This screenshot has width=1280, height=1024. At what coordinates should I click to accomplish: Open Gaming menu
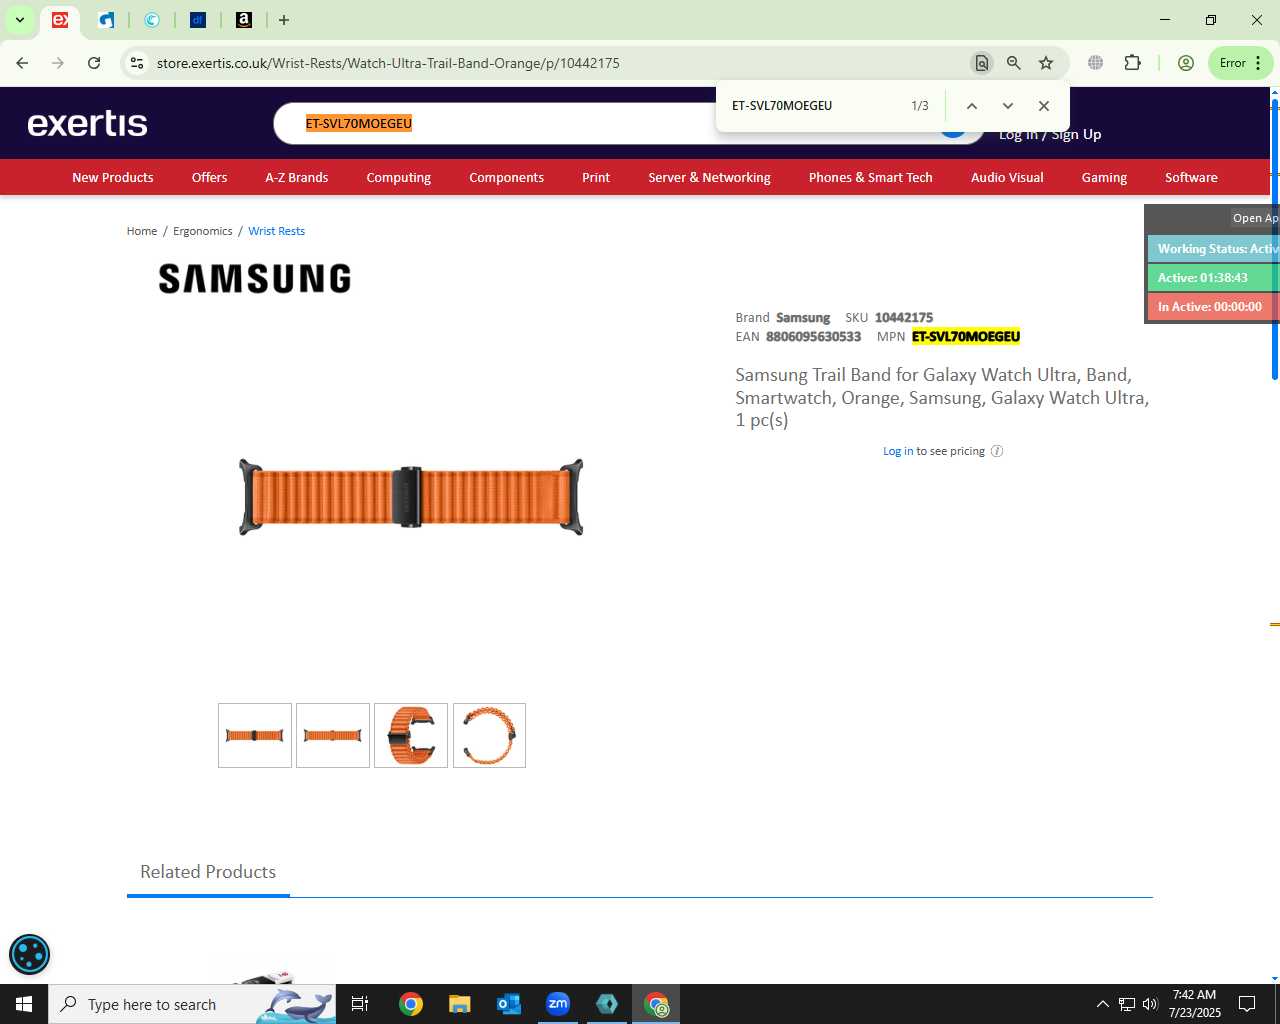[x=1104, y=177]
